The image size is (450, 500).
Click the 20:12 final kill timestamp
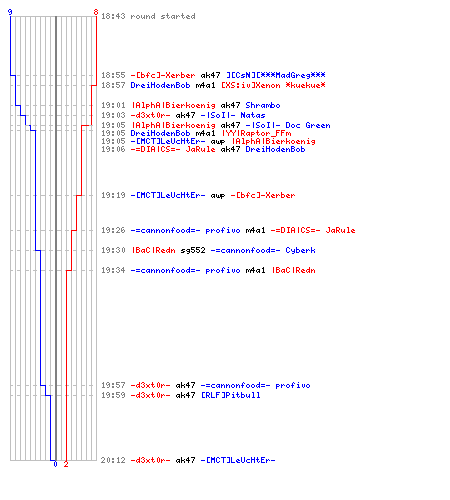(113, 460)
